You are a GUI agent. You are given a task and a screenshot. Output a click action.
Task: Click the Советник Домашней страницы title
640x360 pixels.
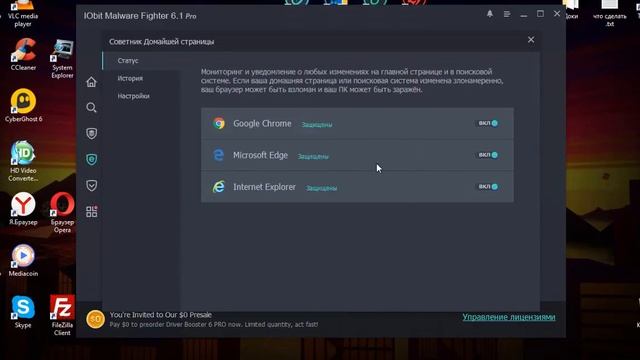[x=161, y=42]
